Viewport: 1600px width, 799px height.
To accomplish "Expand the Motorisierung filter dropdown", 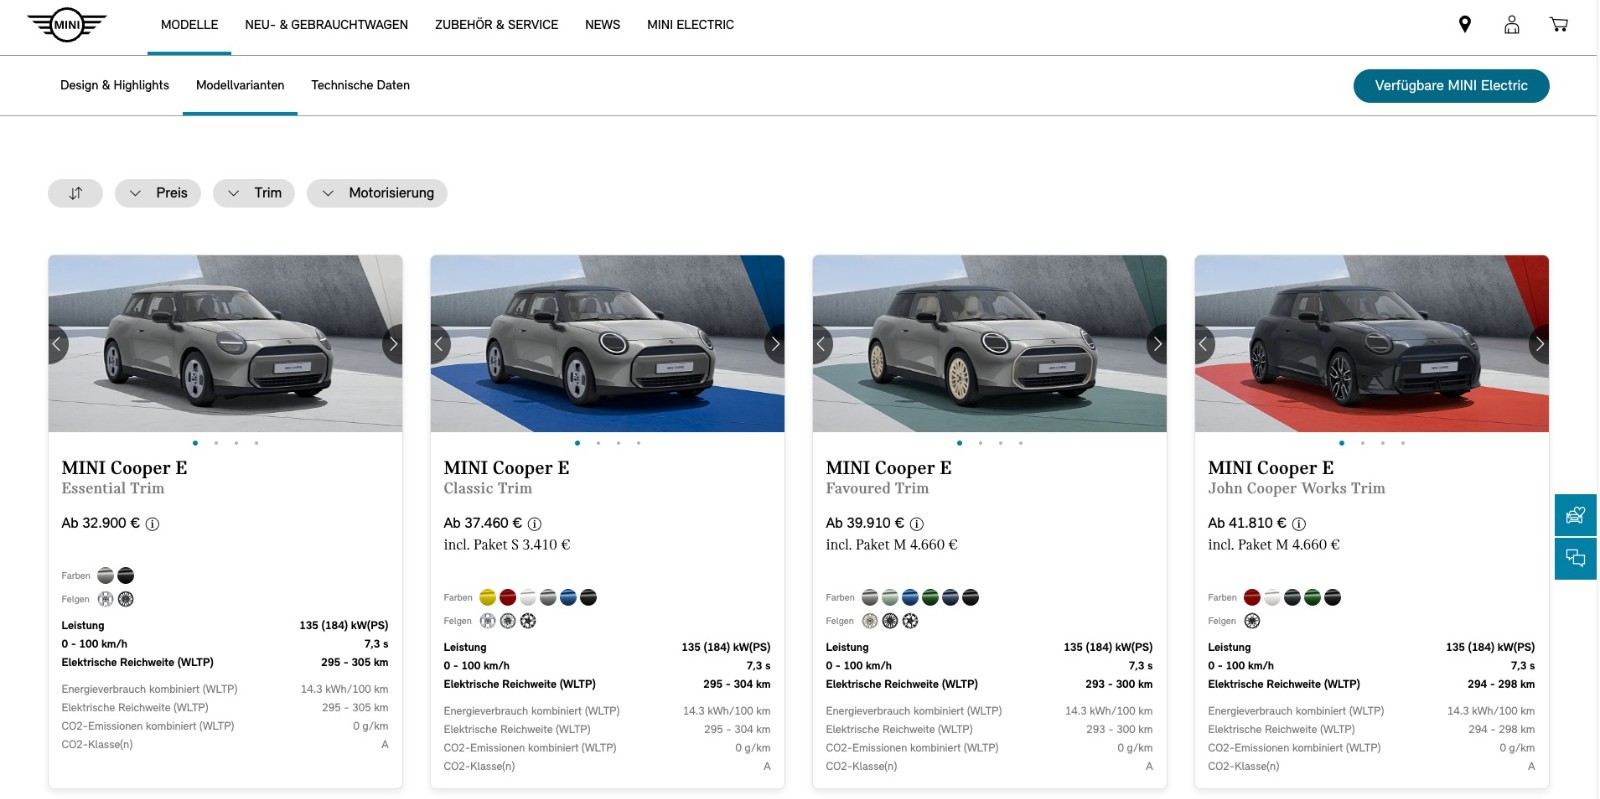I will tap(377, 193).
